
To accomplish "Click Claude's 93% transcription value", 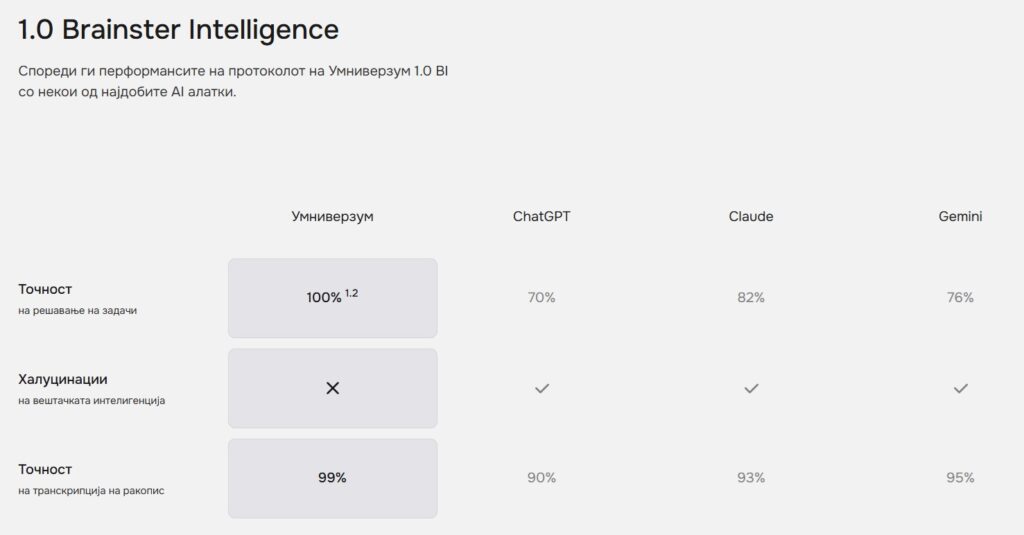I will 751,478.
